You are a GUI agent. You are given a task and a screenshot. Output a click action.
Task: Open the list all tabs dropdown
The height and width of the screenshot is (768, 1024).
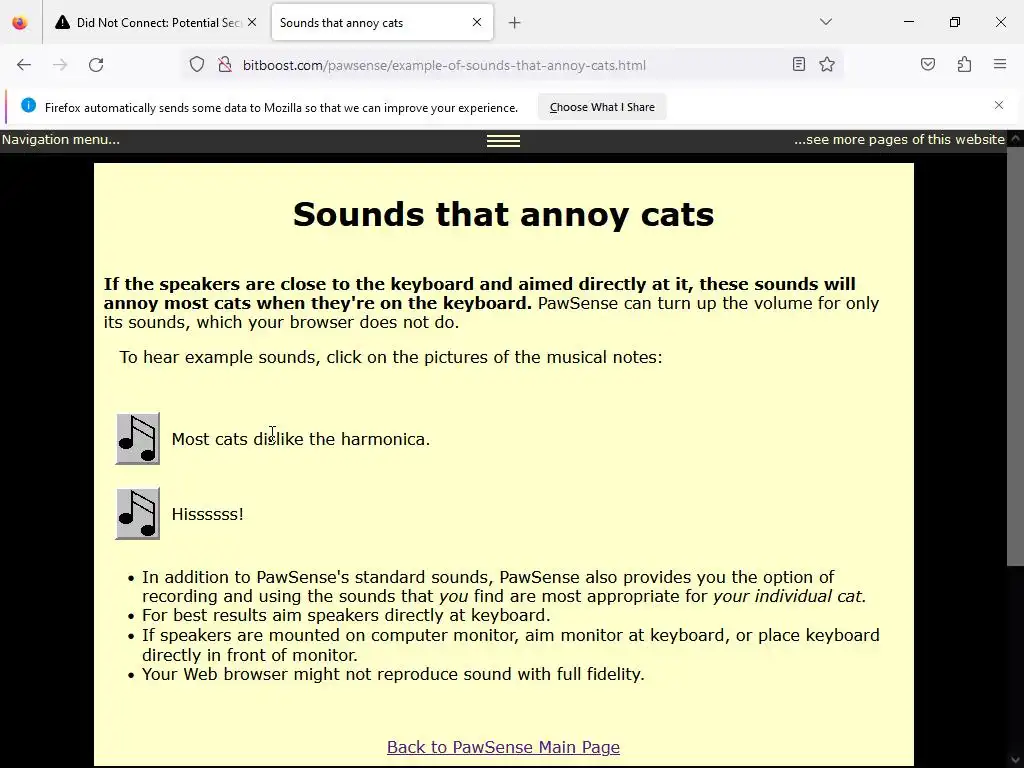click(x=825, y=22)
